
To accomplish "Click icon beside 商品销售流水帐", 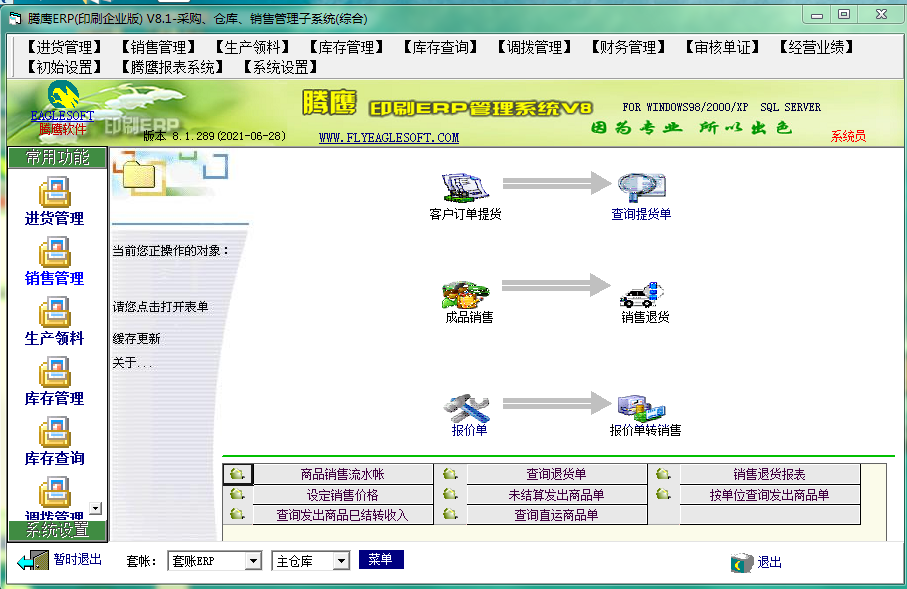I will point(238,474).
